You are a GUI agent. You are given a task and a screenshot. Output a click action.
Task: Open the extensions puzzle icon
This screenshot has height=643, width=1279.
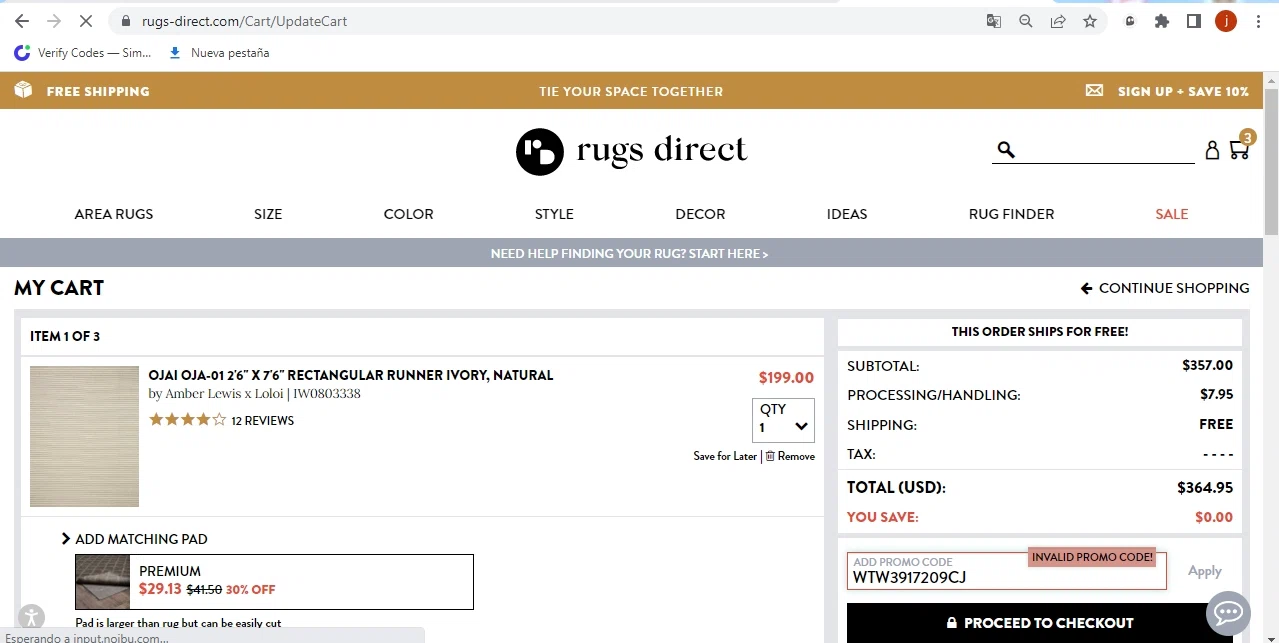point(1161,21)
